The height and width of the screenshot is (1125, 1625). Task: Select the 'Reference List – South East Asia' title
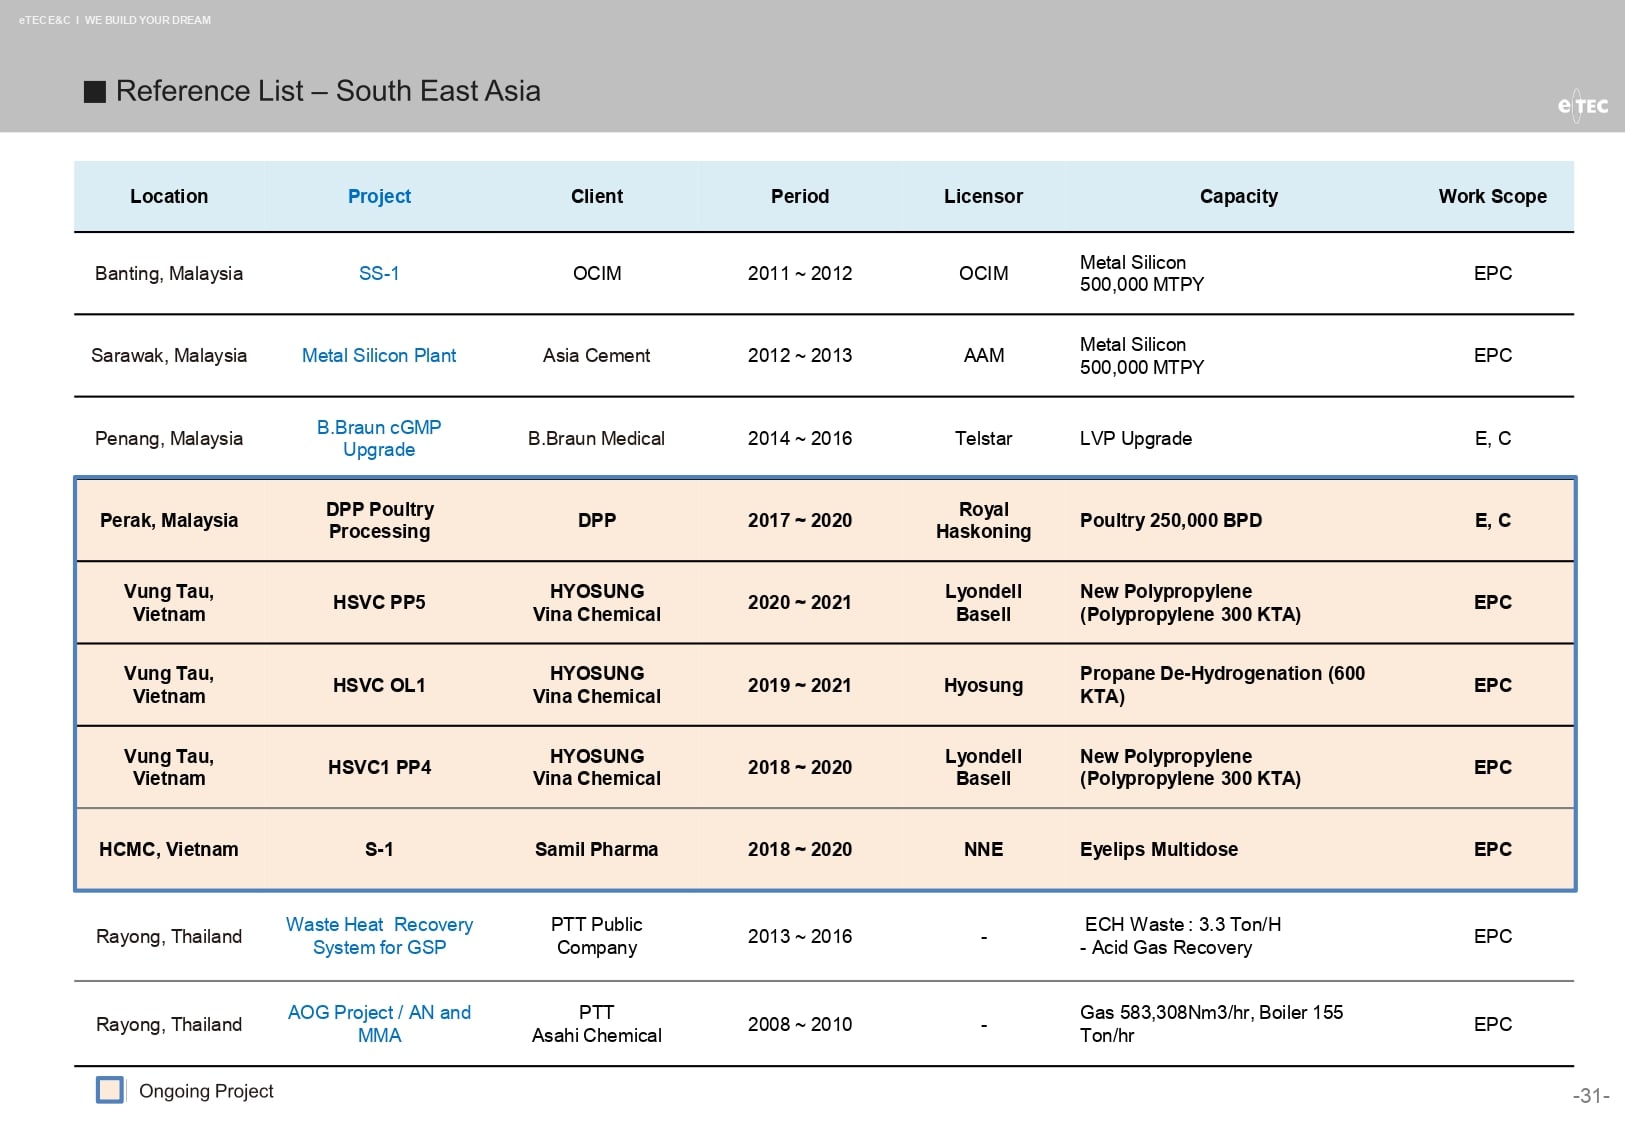(328, 91)
